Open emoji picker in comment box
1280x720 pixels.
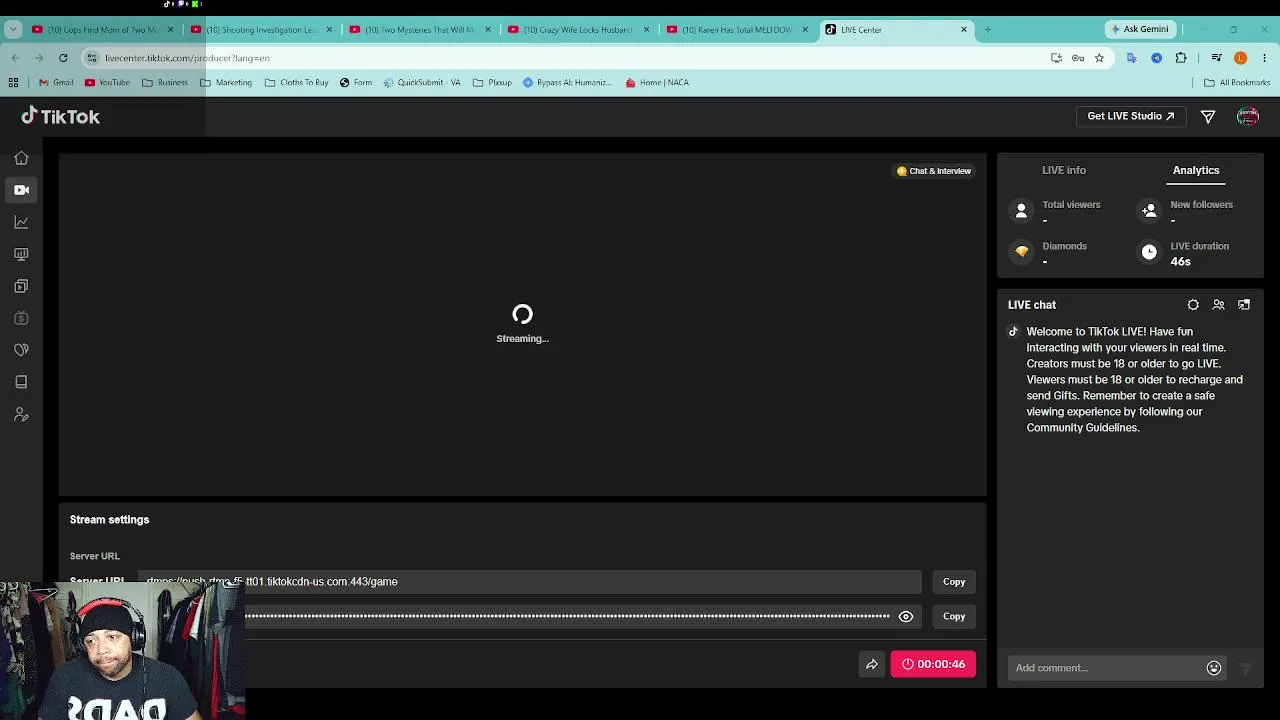click(1214, 668)
